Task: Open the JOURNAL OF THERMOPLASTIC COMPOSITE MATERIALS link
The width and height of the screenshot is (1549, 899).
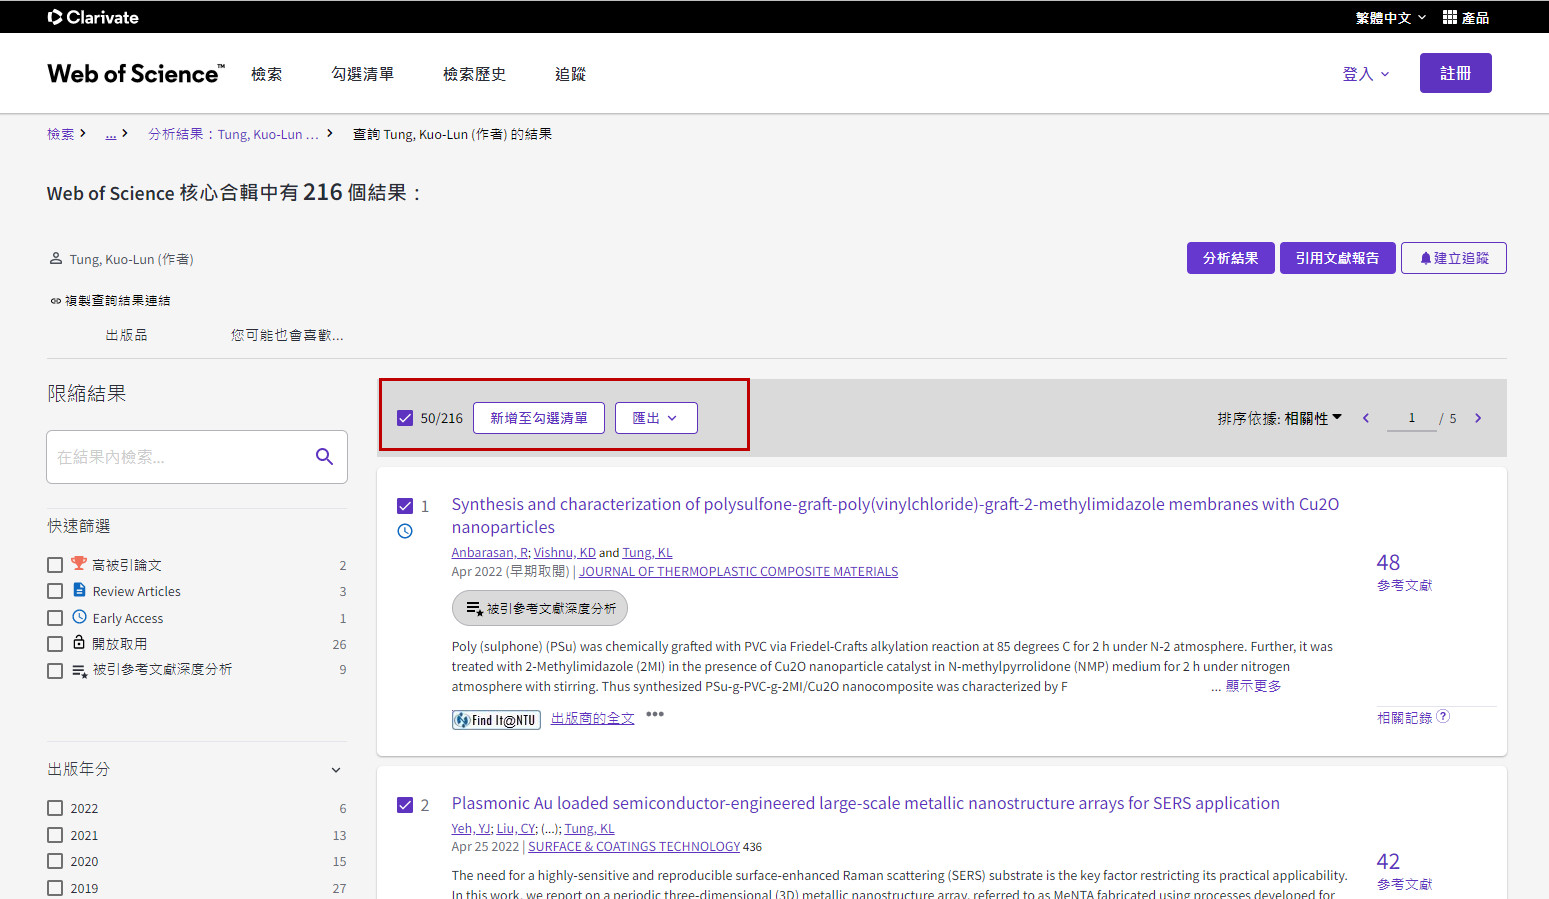Action: coord(738,572)
